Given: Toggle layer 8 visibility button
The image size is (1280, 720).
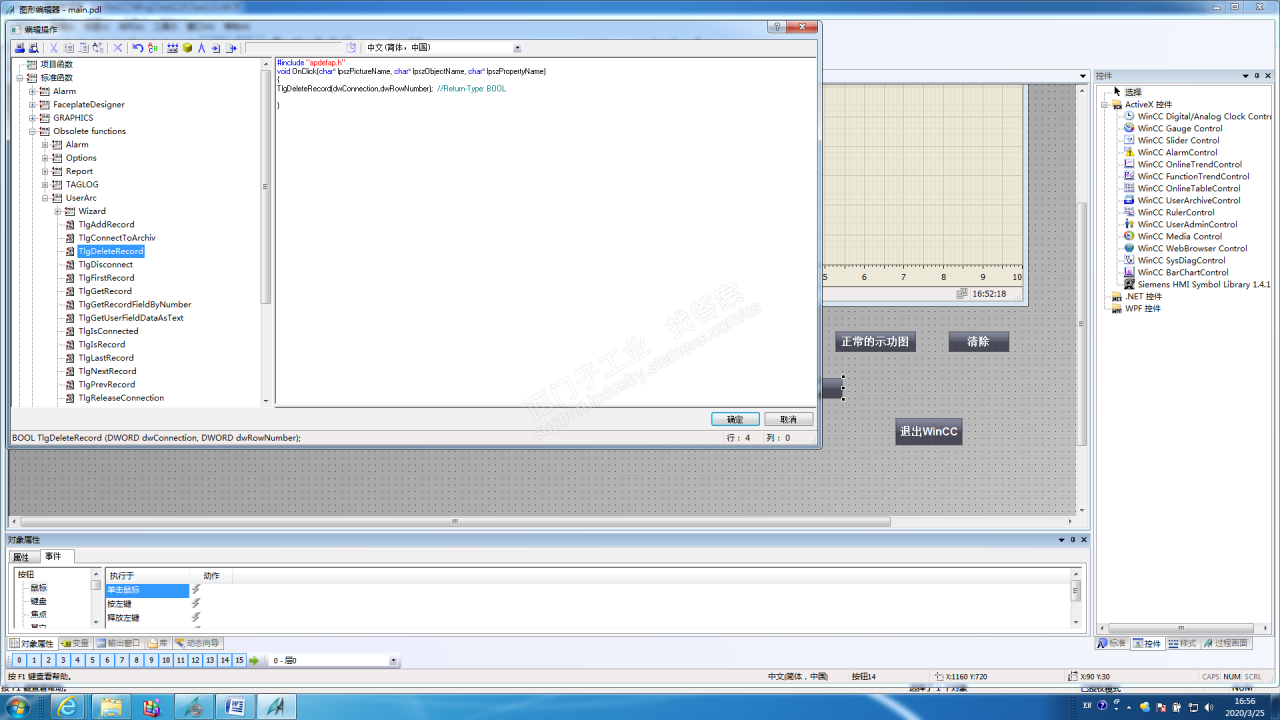Looking at the screenshot, I should [136, 661].
